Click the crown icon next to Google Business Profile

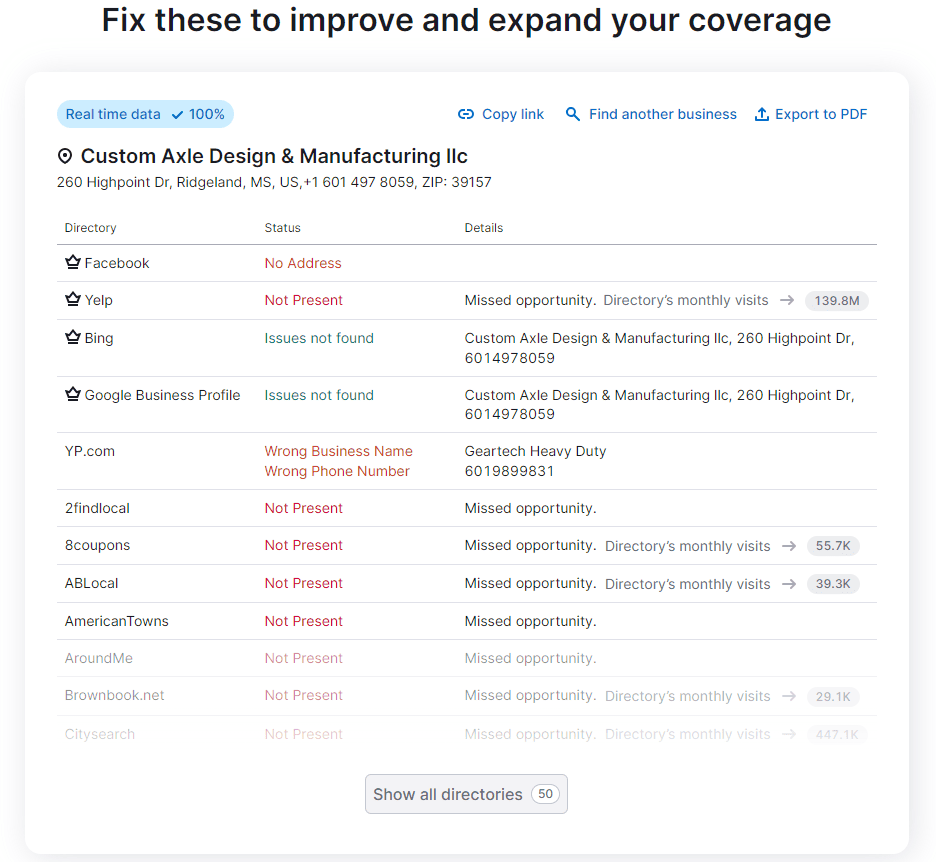tap(73, 394)
